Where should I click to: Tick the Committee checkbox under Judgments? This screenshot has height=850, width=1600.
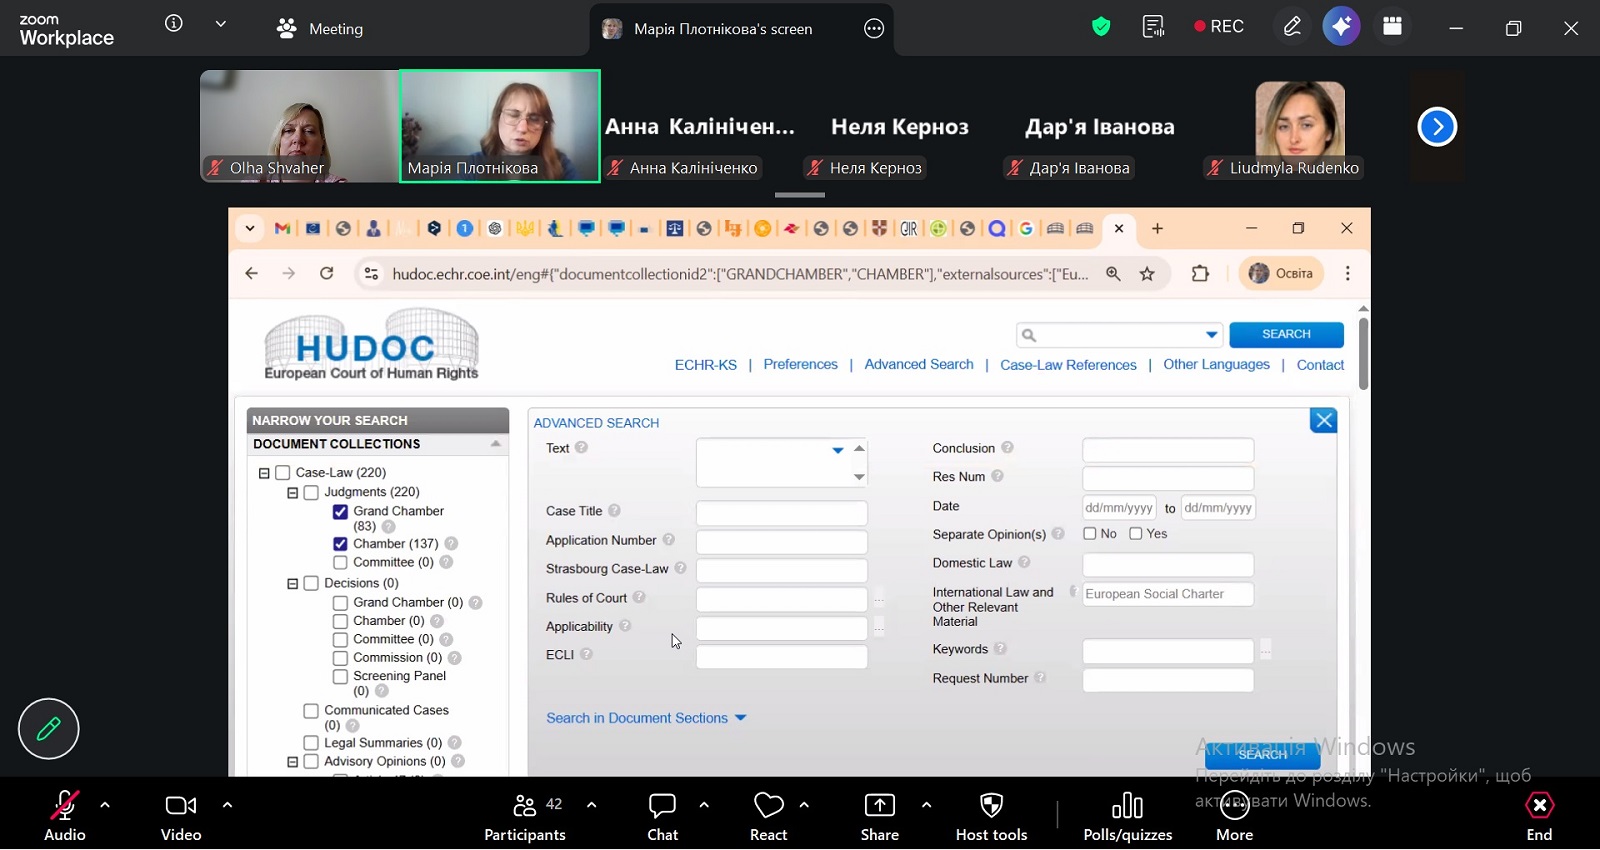tap(340, 563)
